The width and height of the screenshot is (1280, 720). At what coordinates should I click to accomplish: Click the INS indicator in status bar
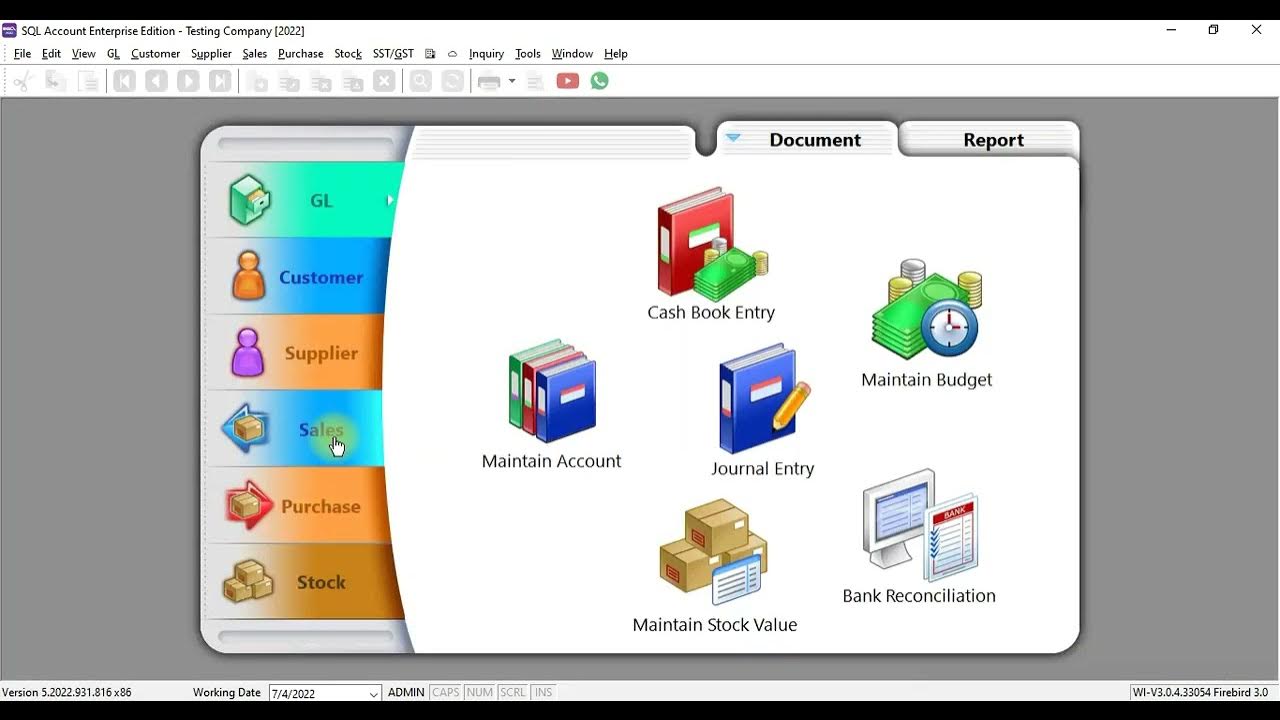tap(543, 693)
